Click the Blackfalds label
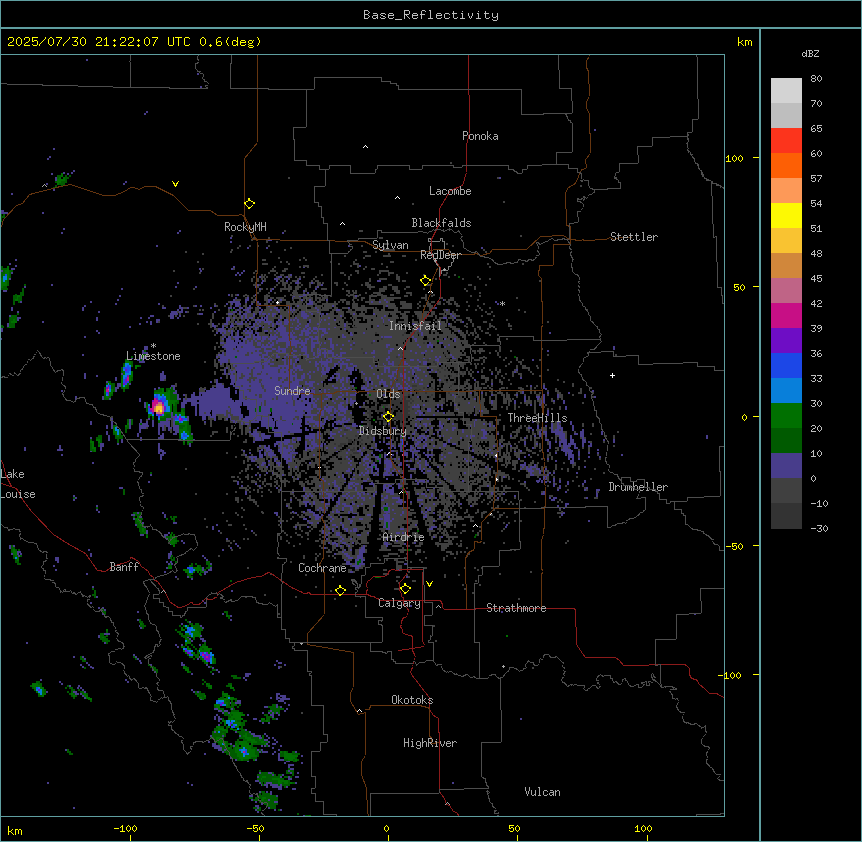 tap(441, 223)
